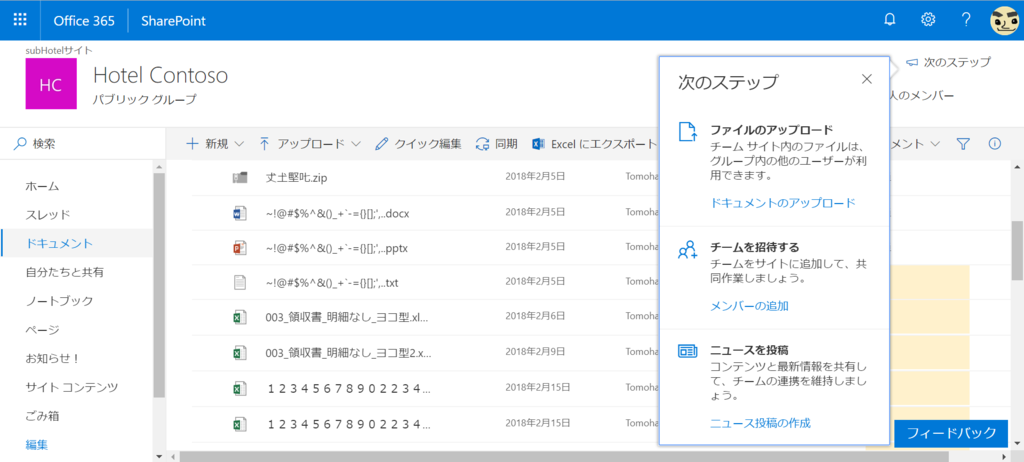This screenshot has height=462, width=1024.
Task: Click the page vertical scrollbar thumb
Action: 1017,250
